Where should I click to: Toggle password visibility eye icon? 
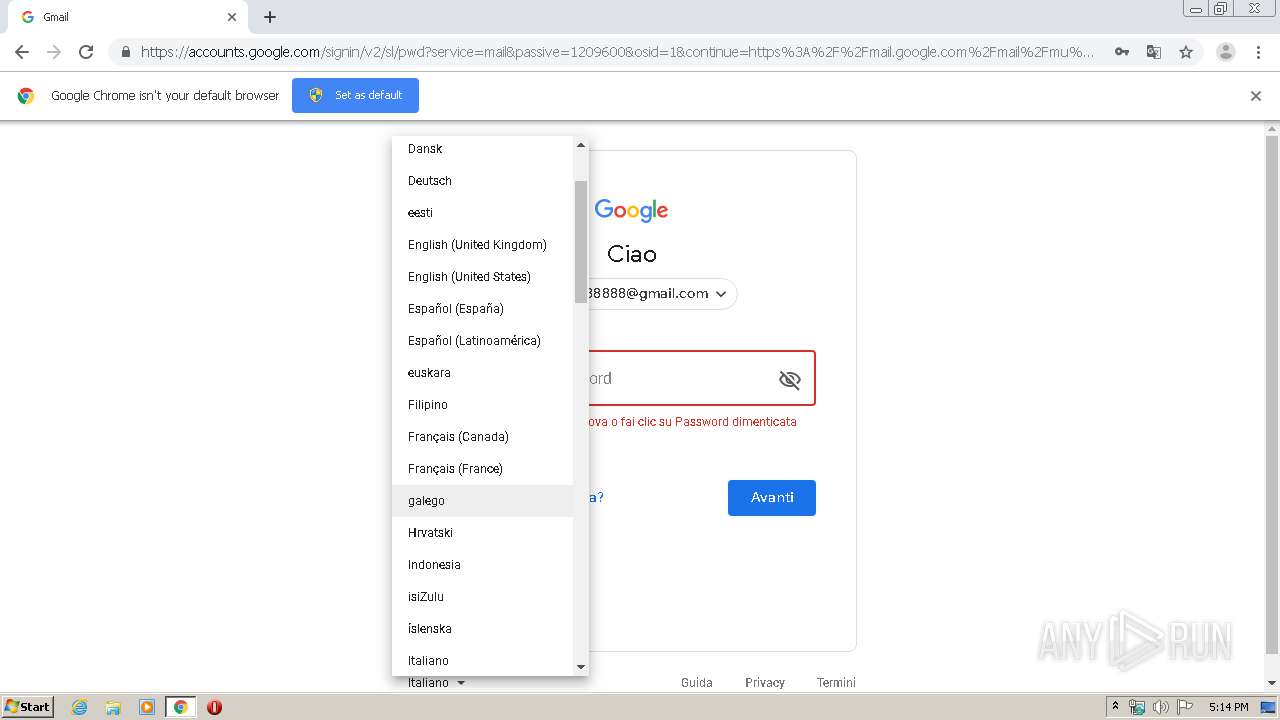click(x=790, y=379)
